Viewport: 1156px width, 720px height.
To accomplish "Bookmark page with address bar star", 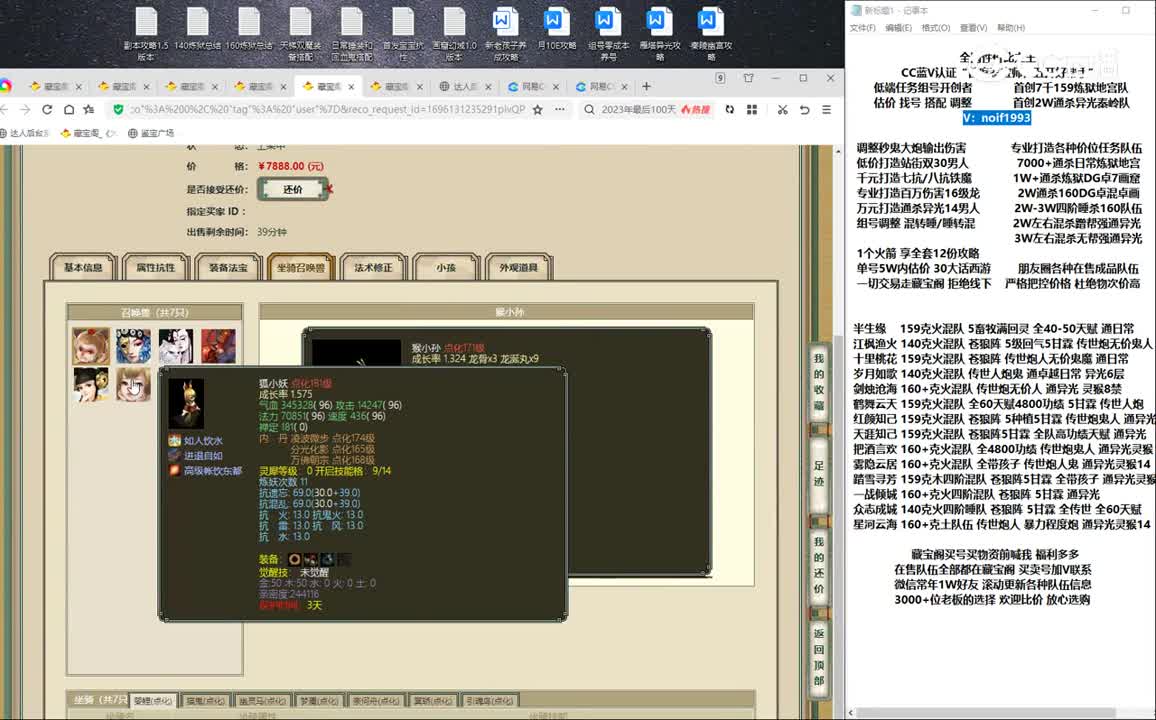I will point(538,109).
